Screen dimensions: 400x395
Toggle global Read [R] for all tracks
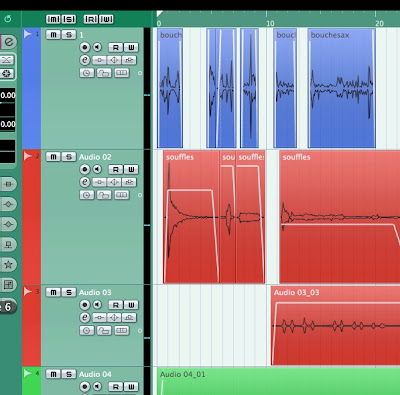(x=91, y=19)
